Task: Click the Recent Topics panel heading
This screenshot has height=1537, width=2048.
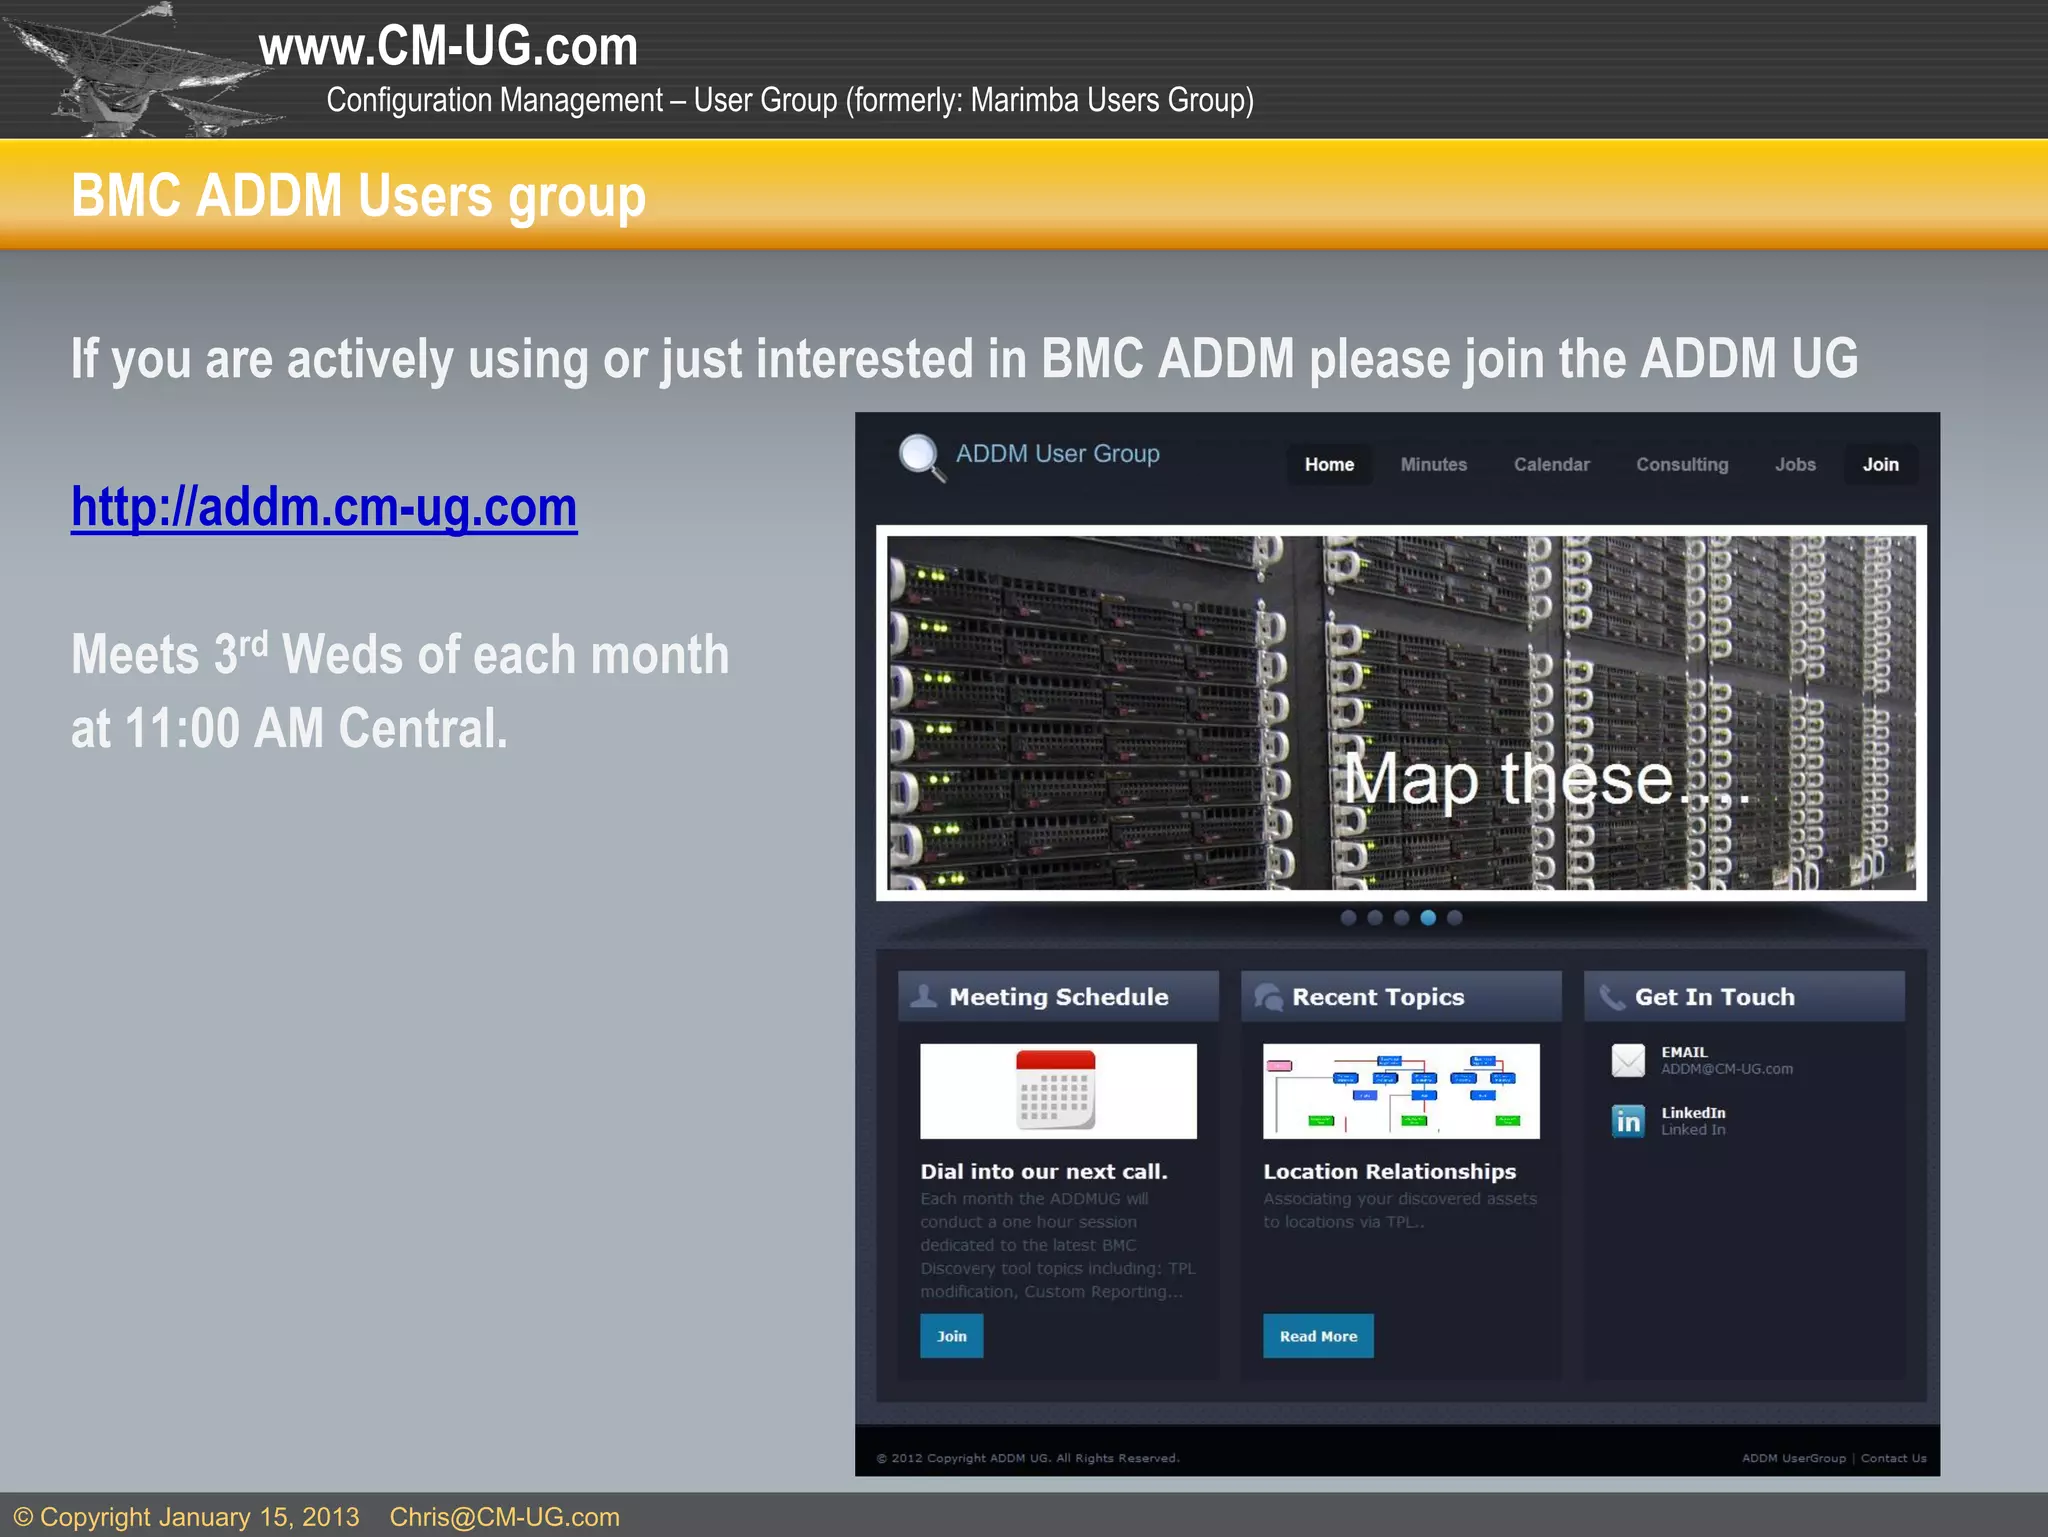Action: (x=1378, y=997)
